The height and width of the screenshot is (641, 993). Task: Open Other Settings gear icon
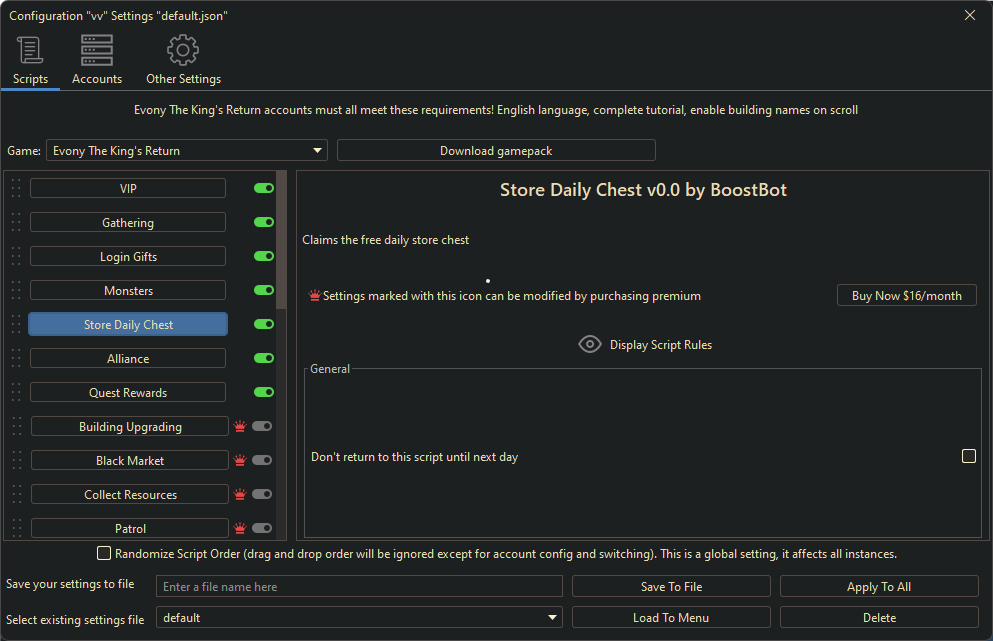click(183, 50)
